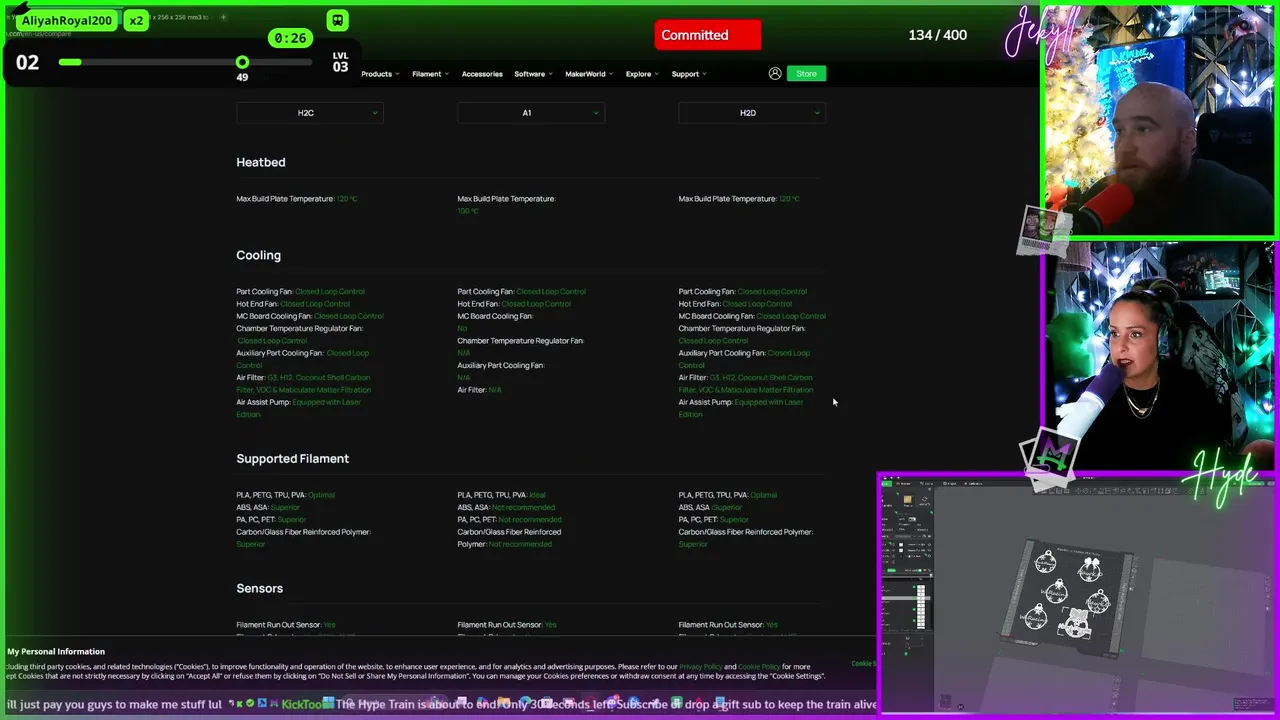
Task: Click the LVL 03 level indicator
Action: pyautogui.click(x=340, y=62)
